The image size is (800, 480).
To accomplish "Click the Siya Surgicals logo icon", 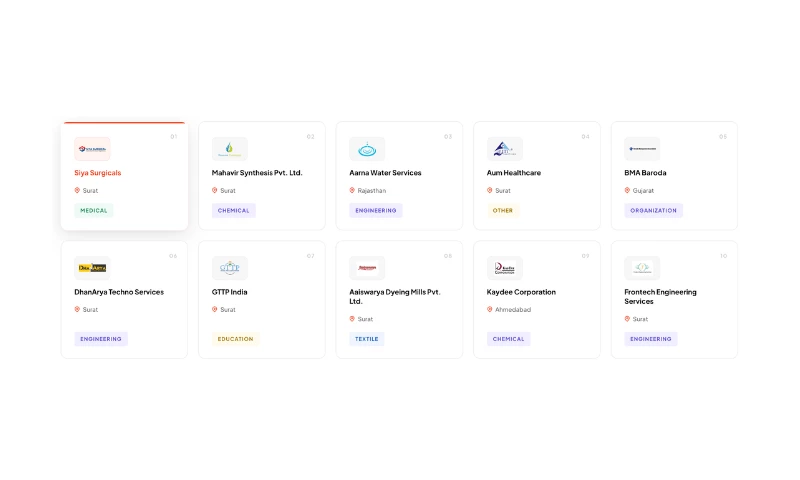I will [x=92, y=149].
